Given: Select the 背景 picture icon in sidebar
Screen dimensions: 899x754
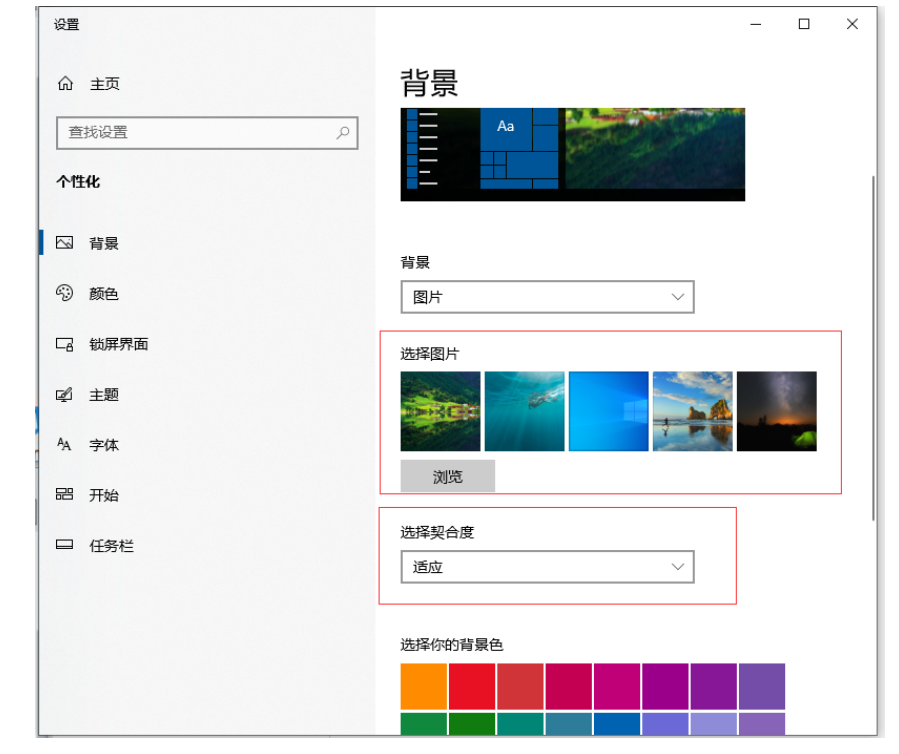Looking at the screenshot, I should 65,243.
